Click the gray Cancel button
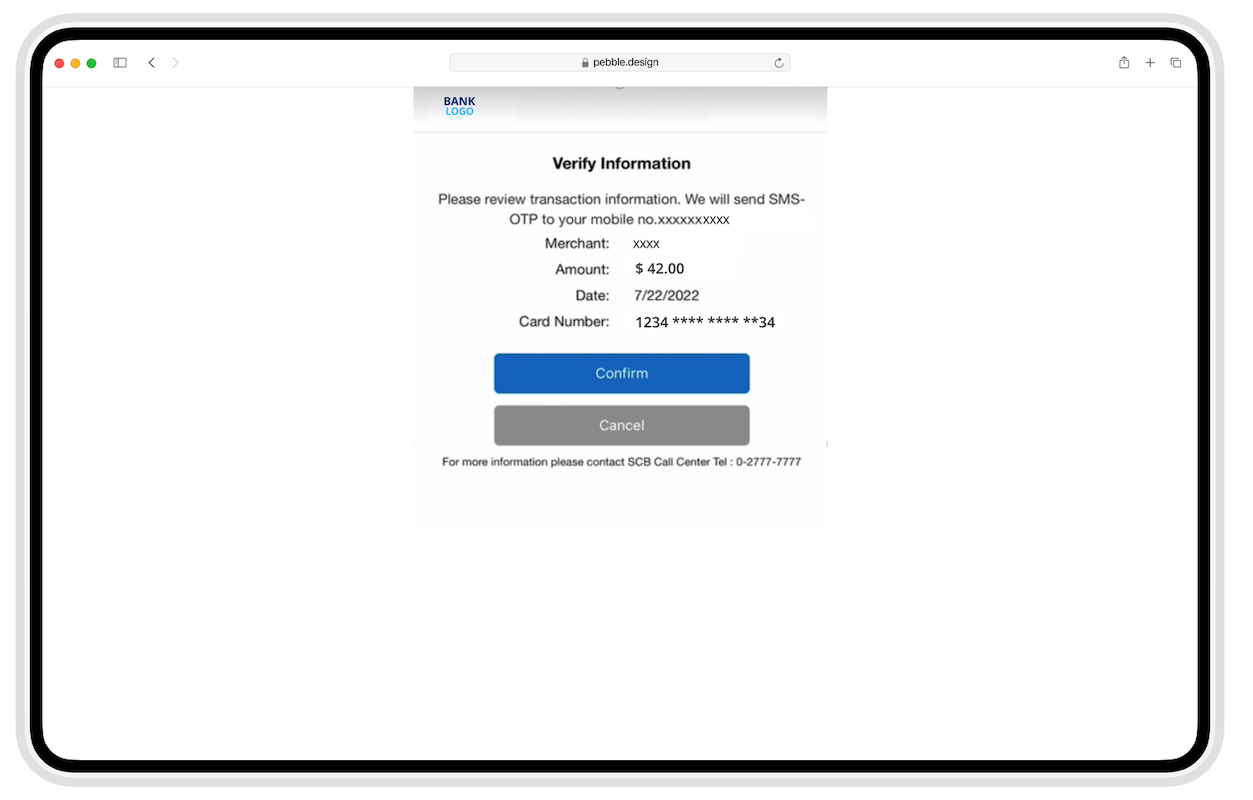 [622, 425]
